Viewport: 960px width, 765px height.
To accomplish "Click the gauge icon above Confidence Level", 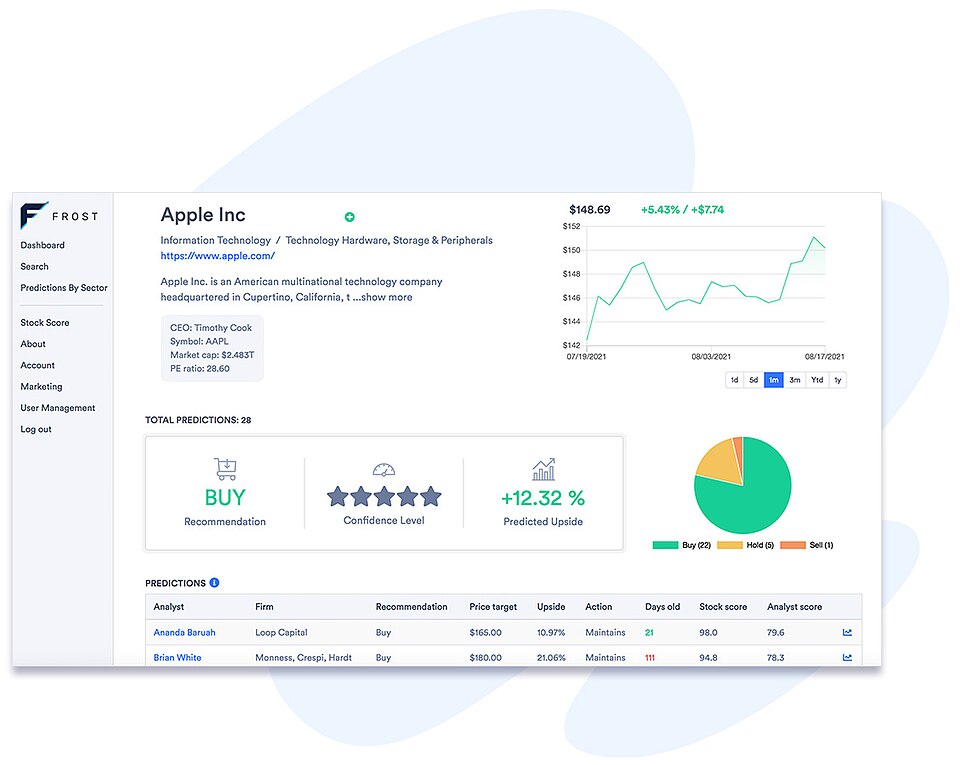I will pos(385,469).
